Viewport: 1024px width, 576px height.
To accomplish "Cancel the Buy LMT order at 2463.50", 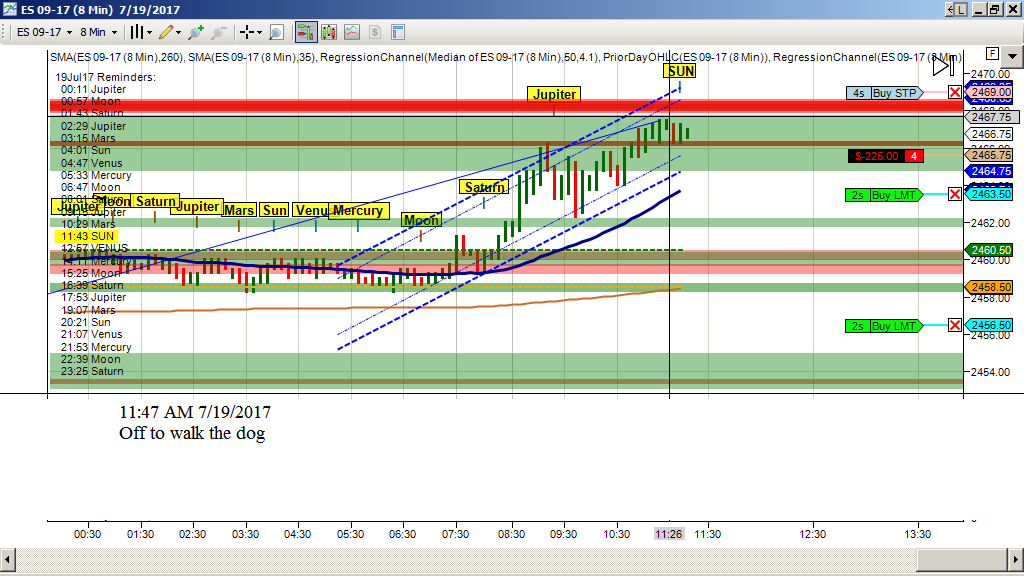I will 955,195.
